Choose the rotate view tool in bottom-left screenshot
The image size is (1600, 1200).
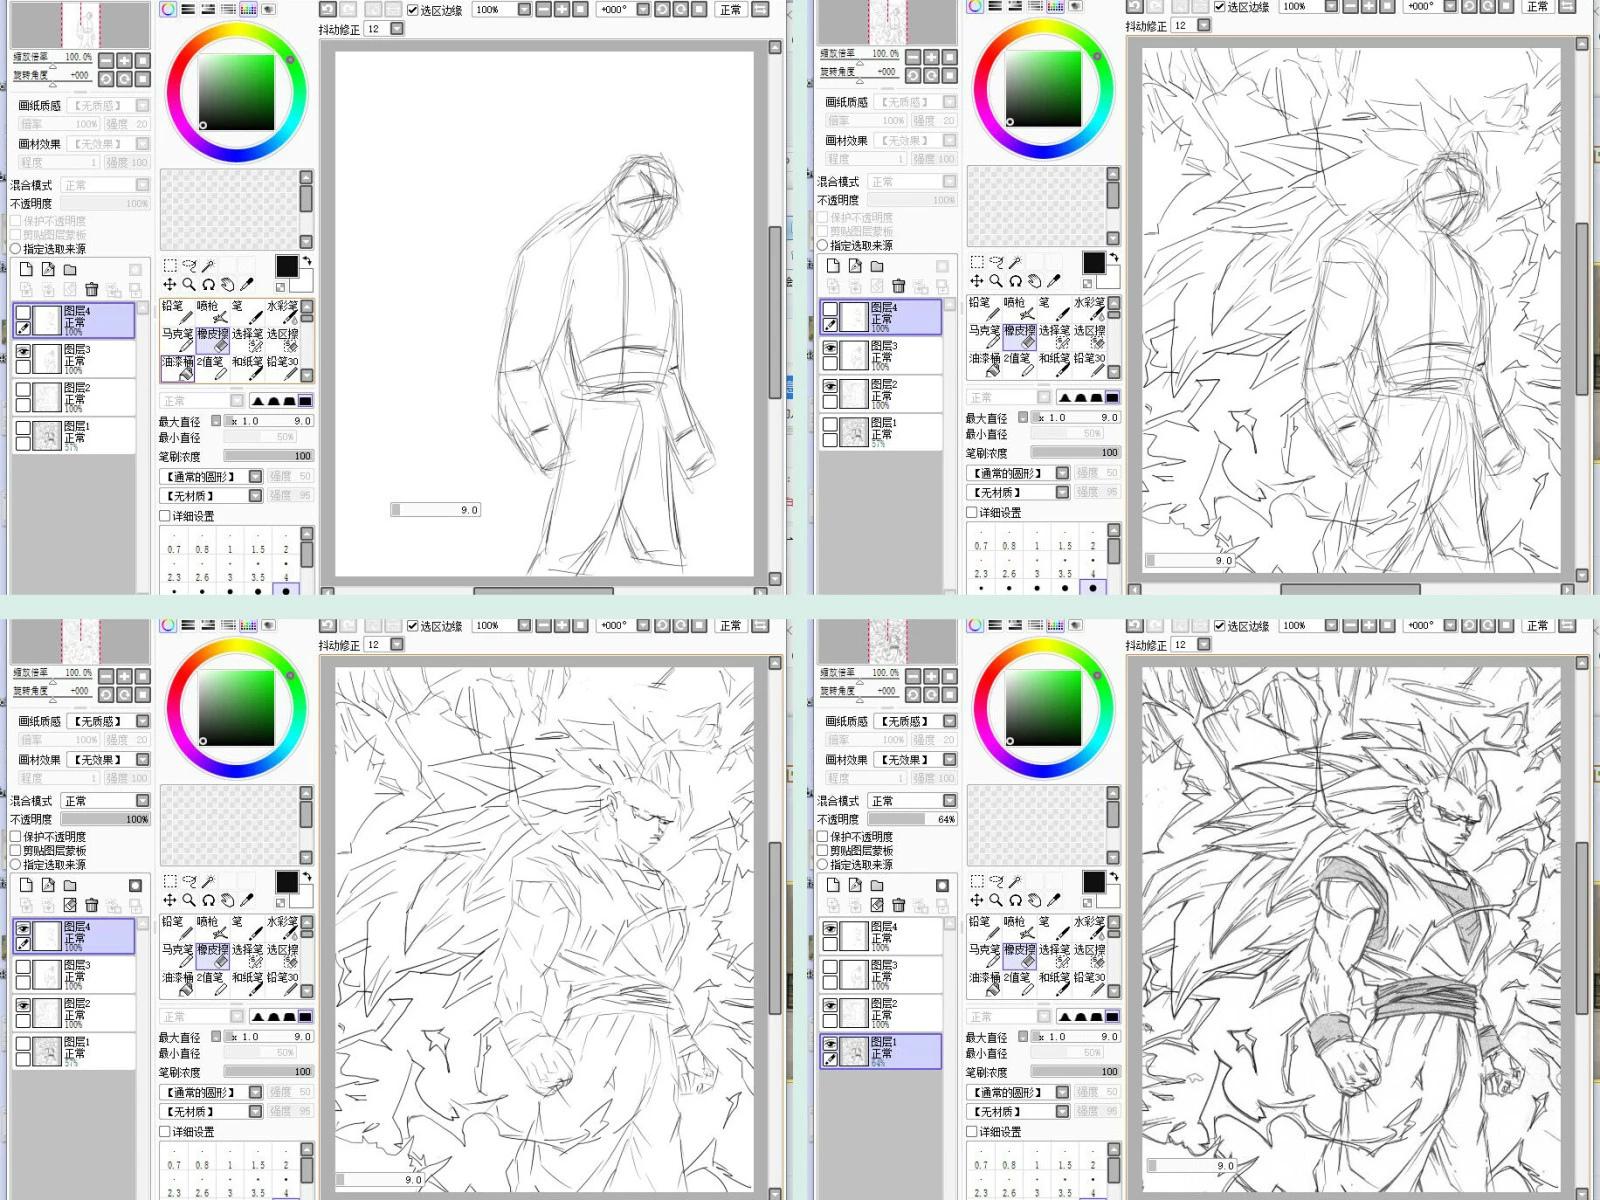[x=208, y=900]
